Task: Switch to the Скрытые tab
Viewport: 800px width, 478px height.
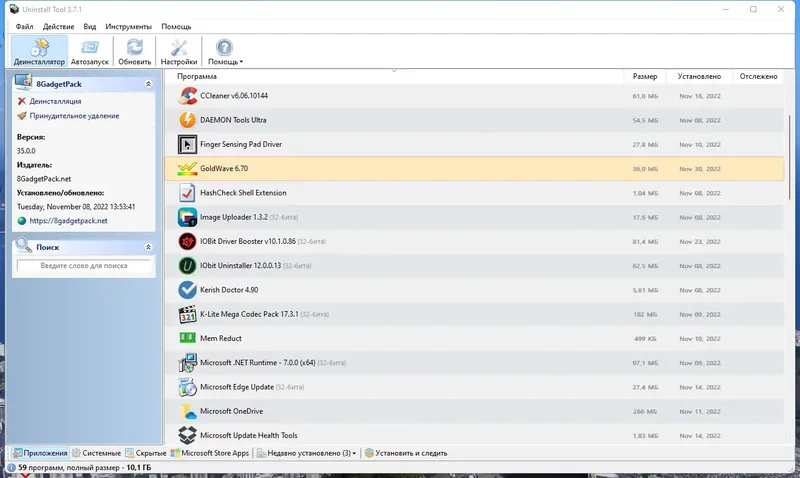Action: 146,453
